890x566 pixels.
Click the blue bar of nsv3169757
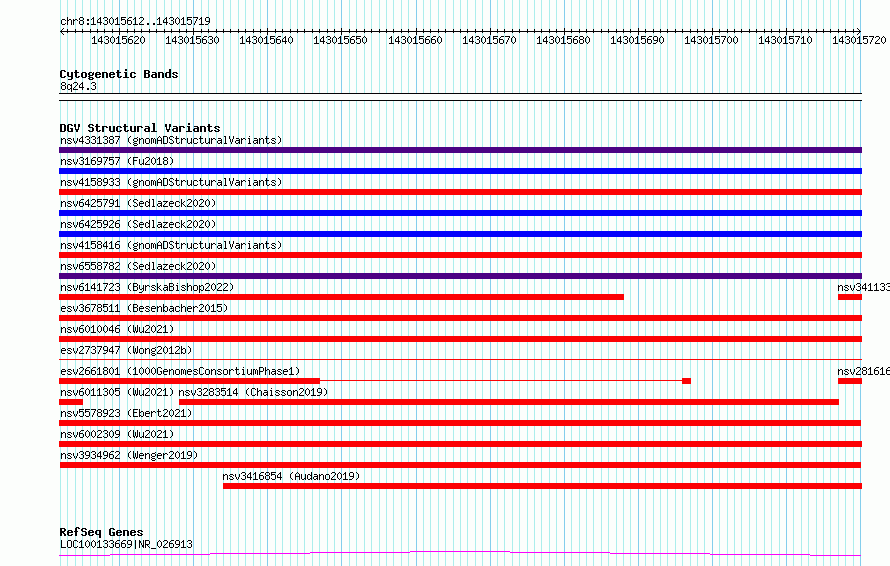click(460, 171)
